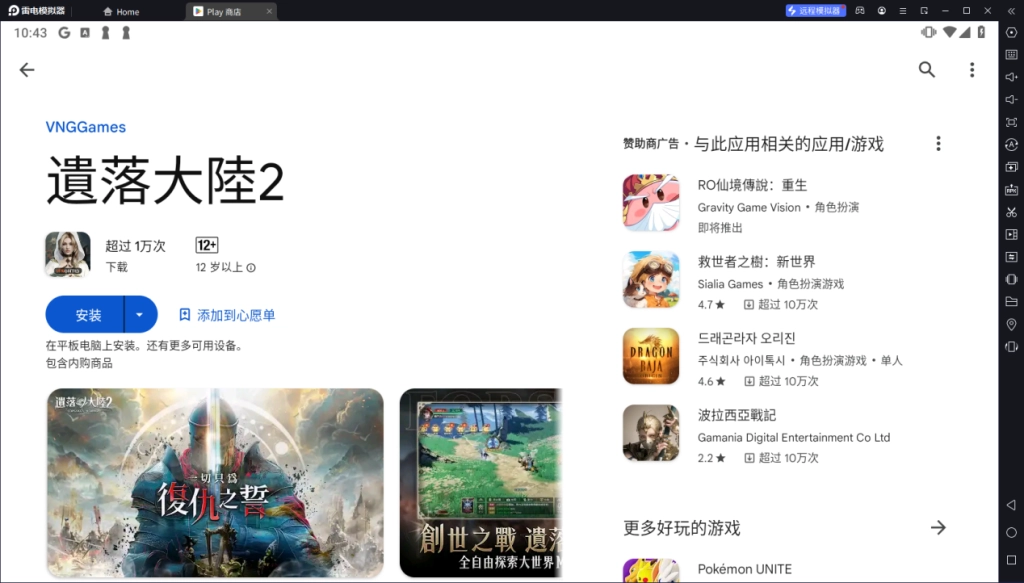The height and width of the screenshot is (583, 1024).
Task: Add the game to wishlist (添加到心愿单)
Action: [227, 315]
